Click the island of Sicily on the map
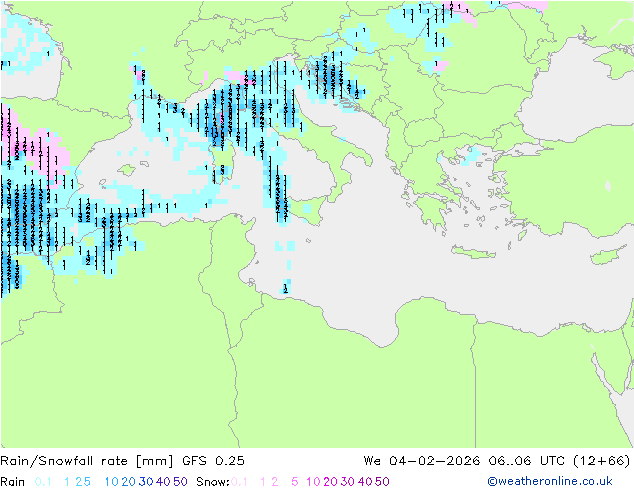This screenshot has width=634, height=490. (308, 209)
